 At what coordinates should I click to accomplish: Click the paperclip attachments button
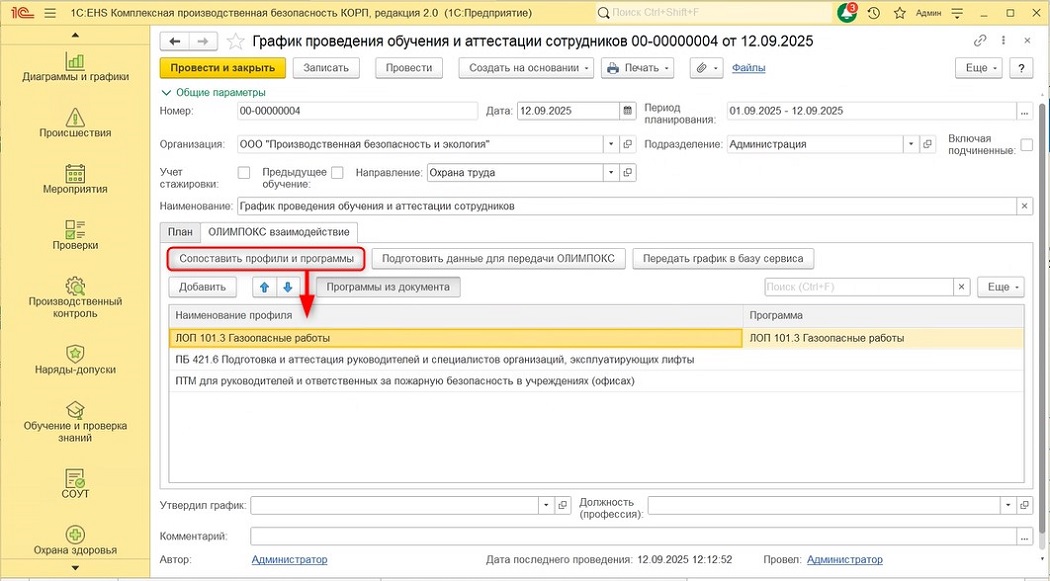[x=703, y=68]
